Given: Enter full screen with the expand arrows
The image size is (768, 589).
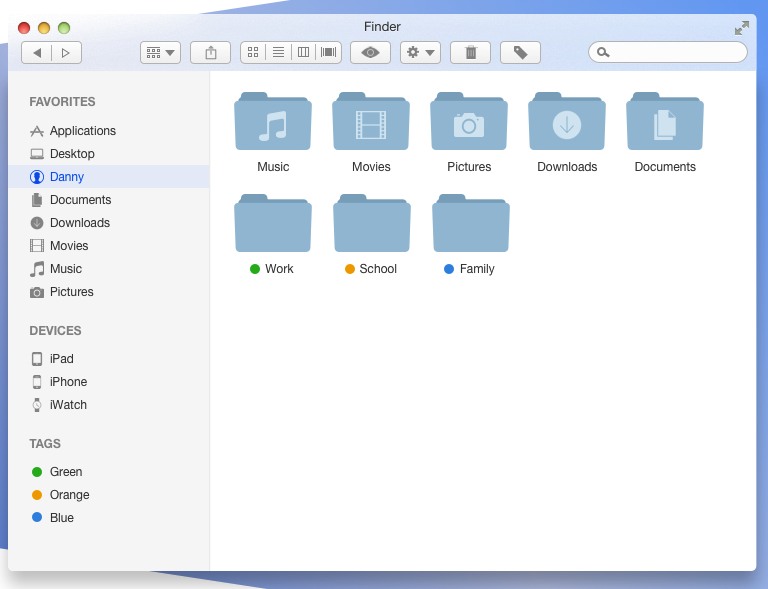Looking at the screenshot, I should tap(741, 28).
